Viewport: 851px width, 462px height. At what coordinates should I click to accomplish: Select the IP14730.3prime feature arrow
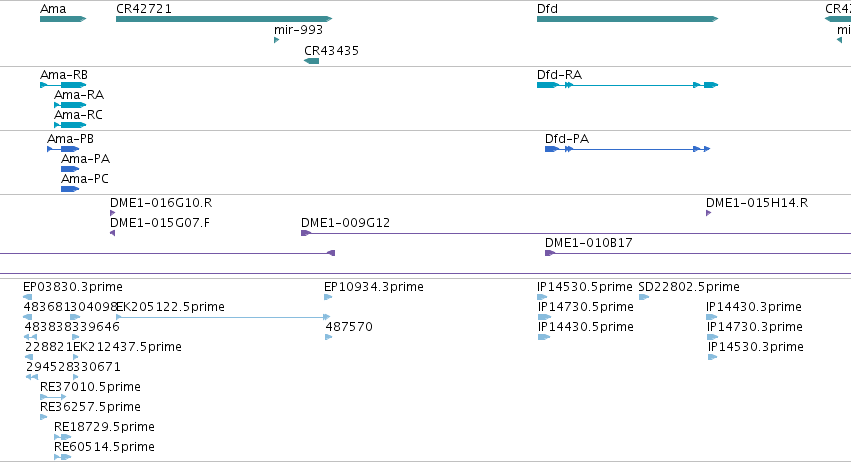(712, 337)
